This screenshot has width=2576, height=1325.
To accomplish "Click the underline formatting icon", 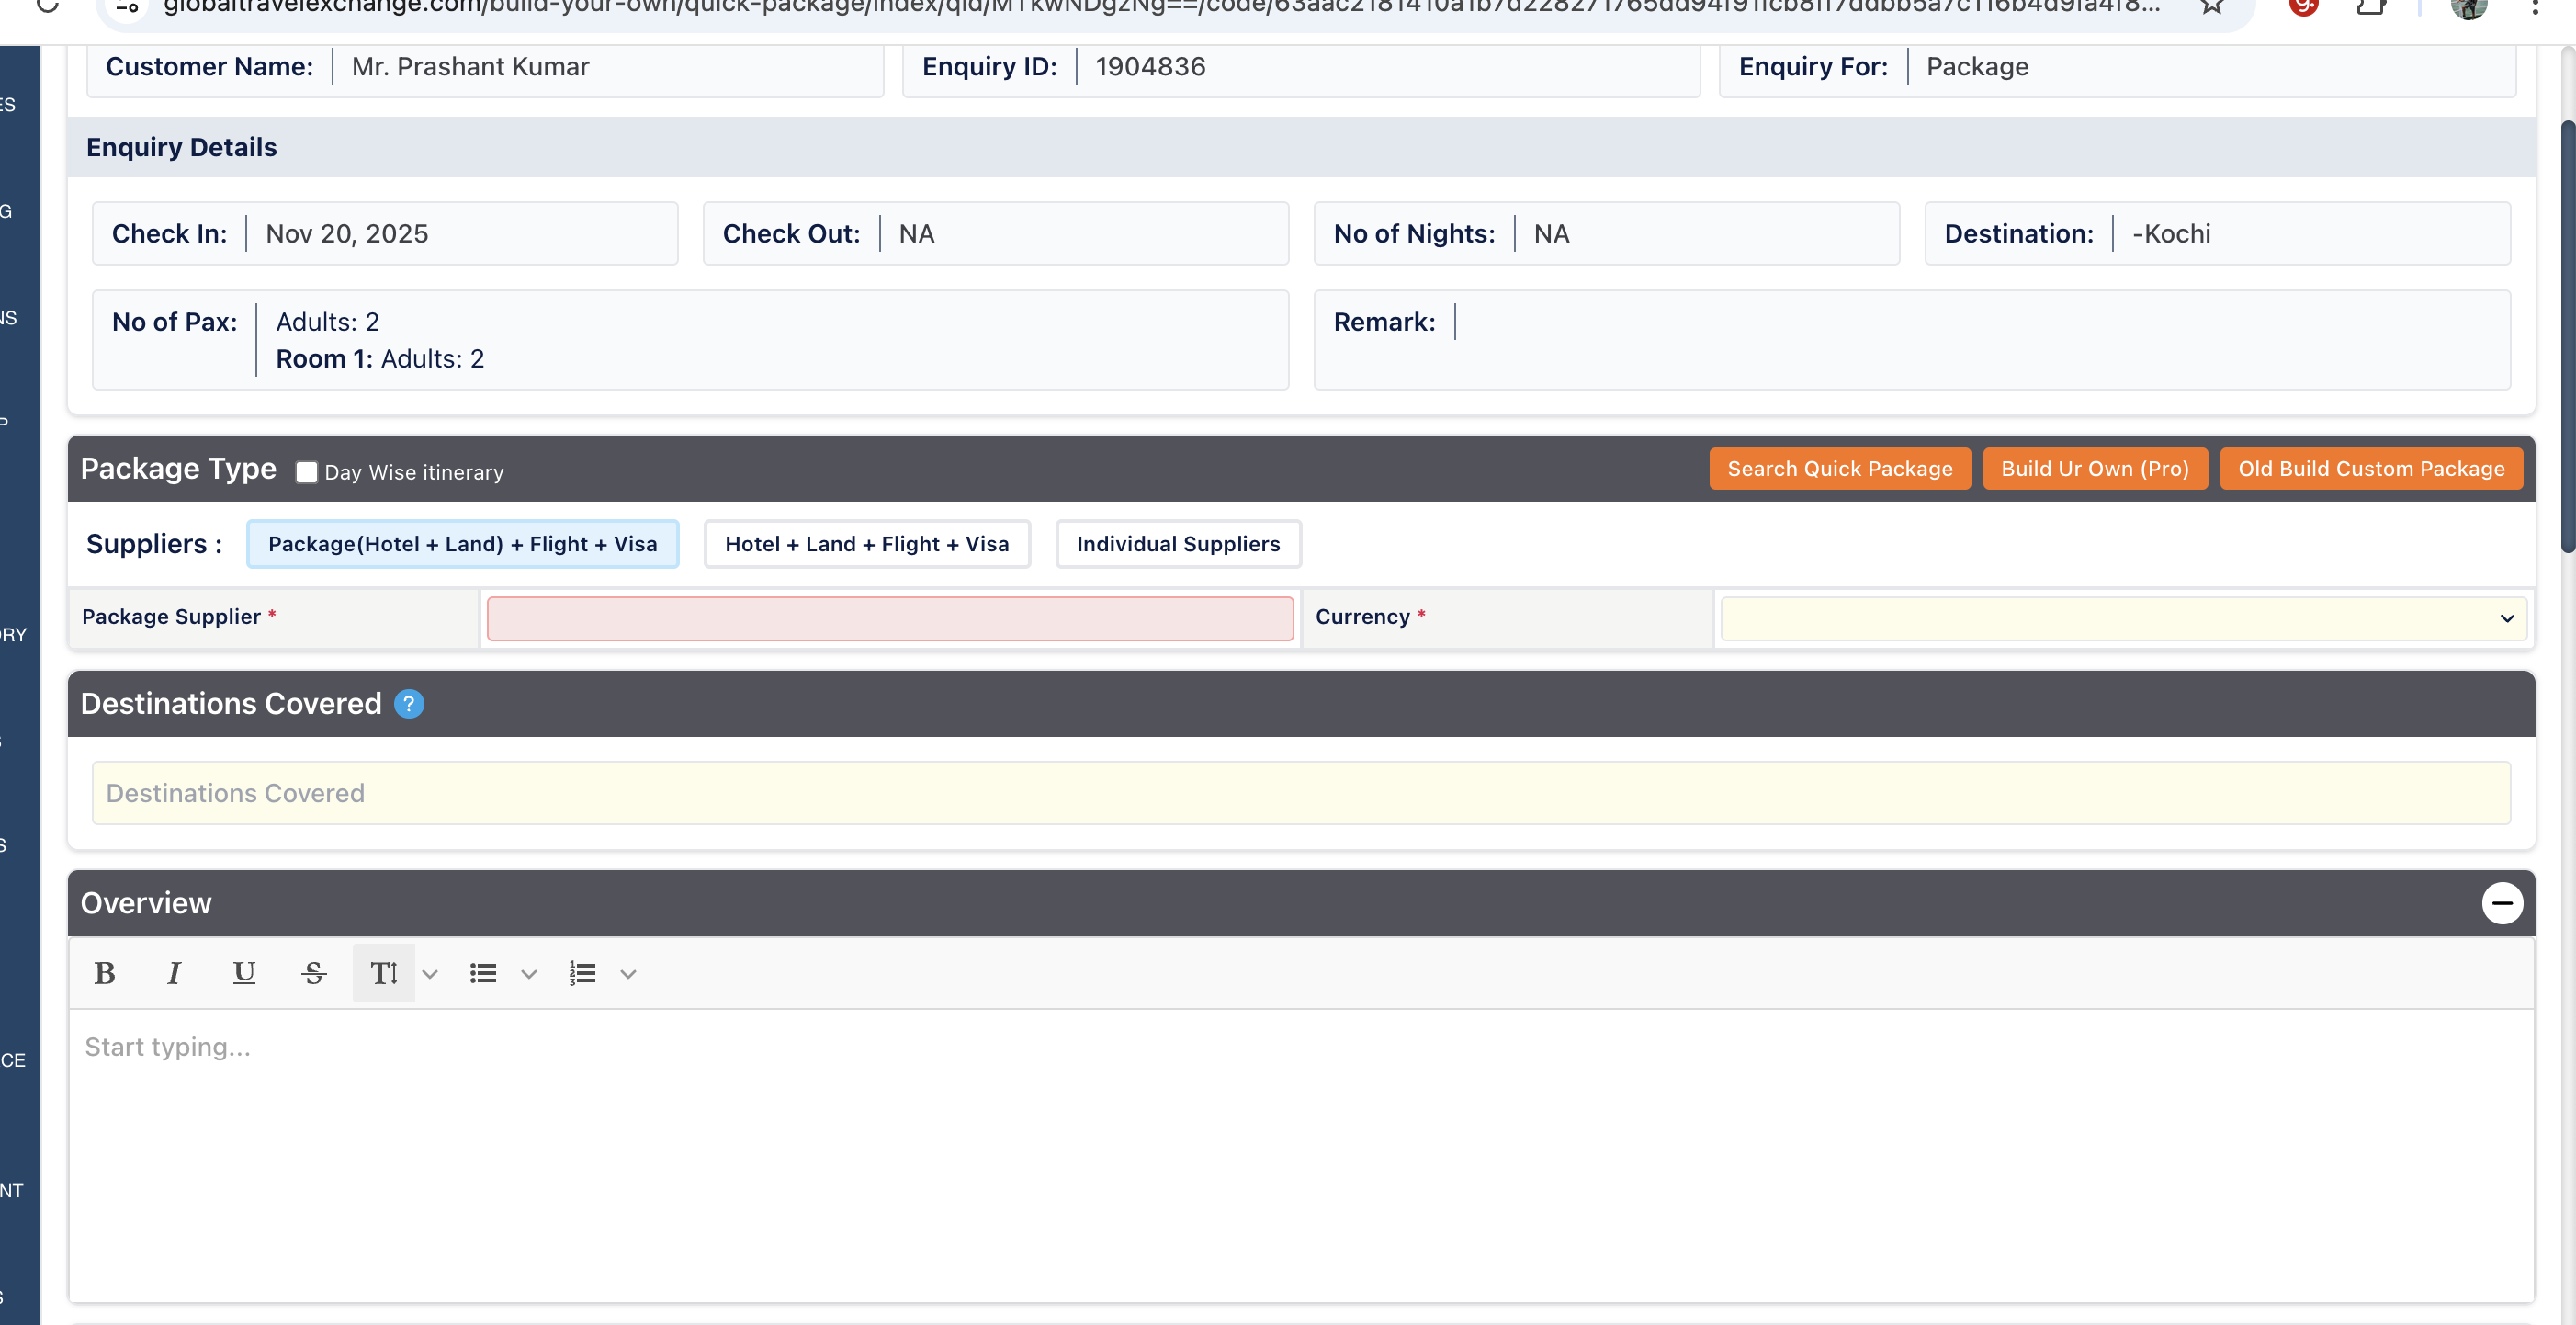I will coord(243,973).
